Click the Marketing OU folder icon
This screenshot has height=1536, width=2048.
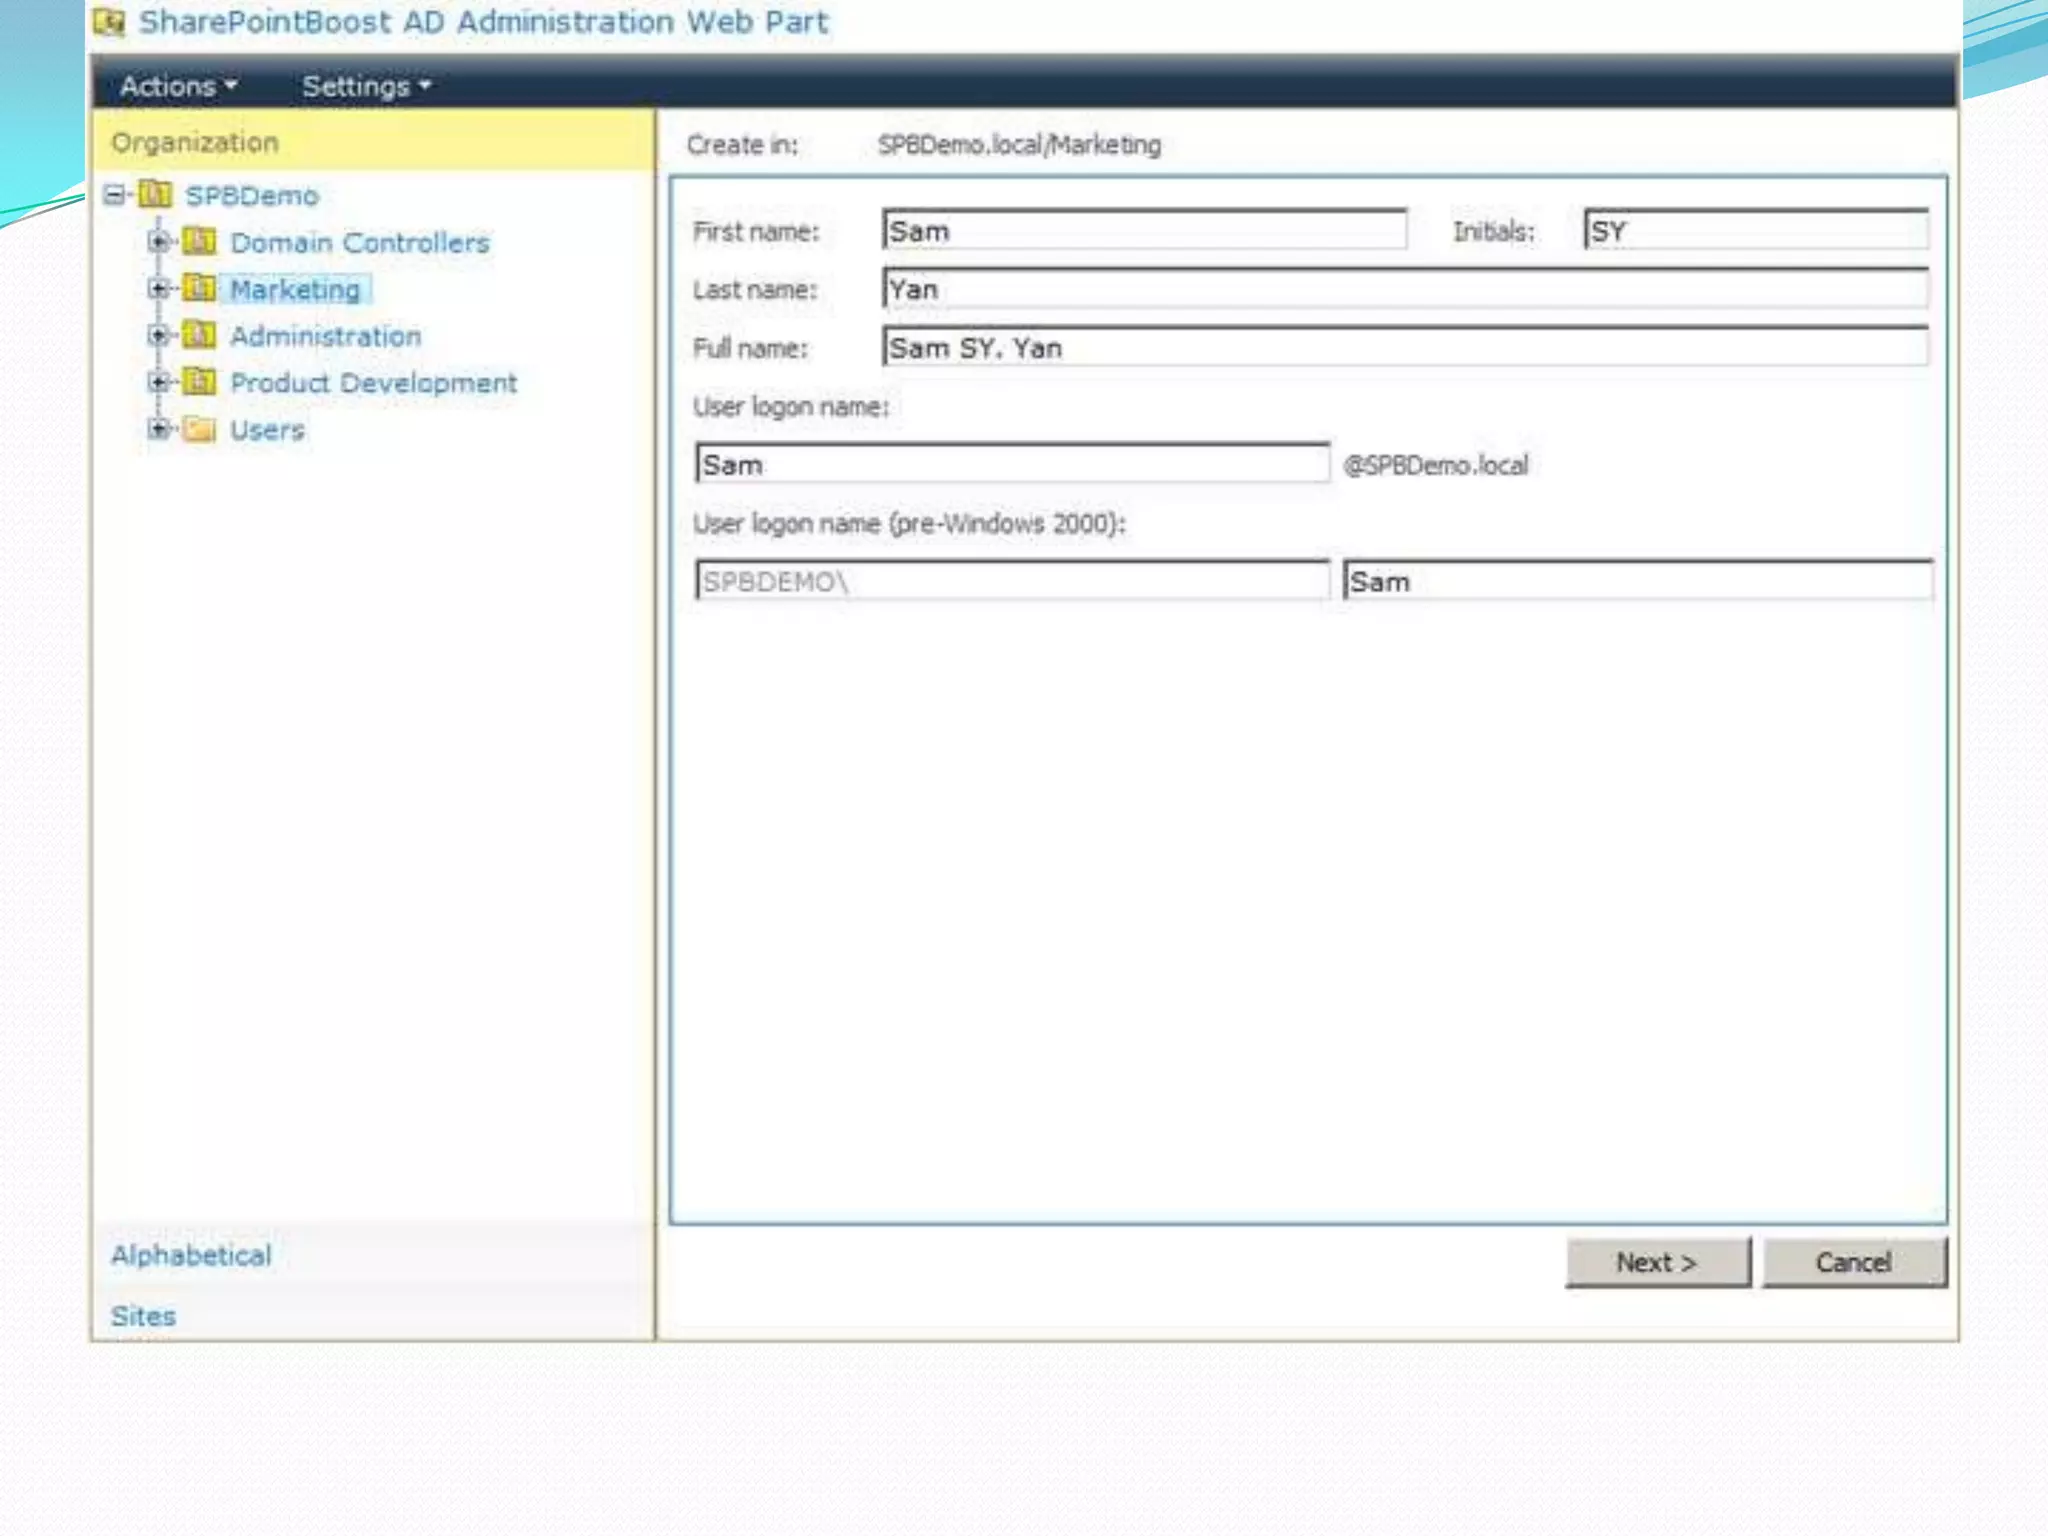pos(200,288)
